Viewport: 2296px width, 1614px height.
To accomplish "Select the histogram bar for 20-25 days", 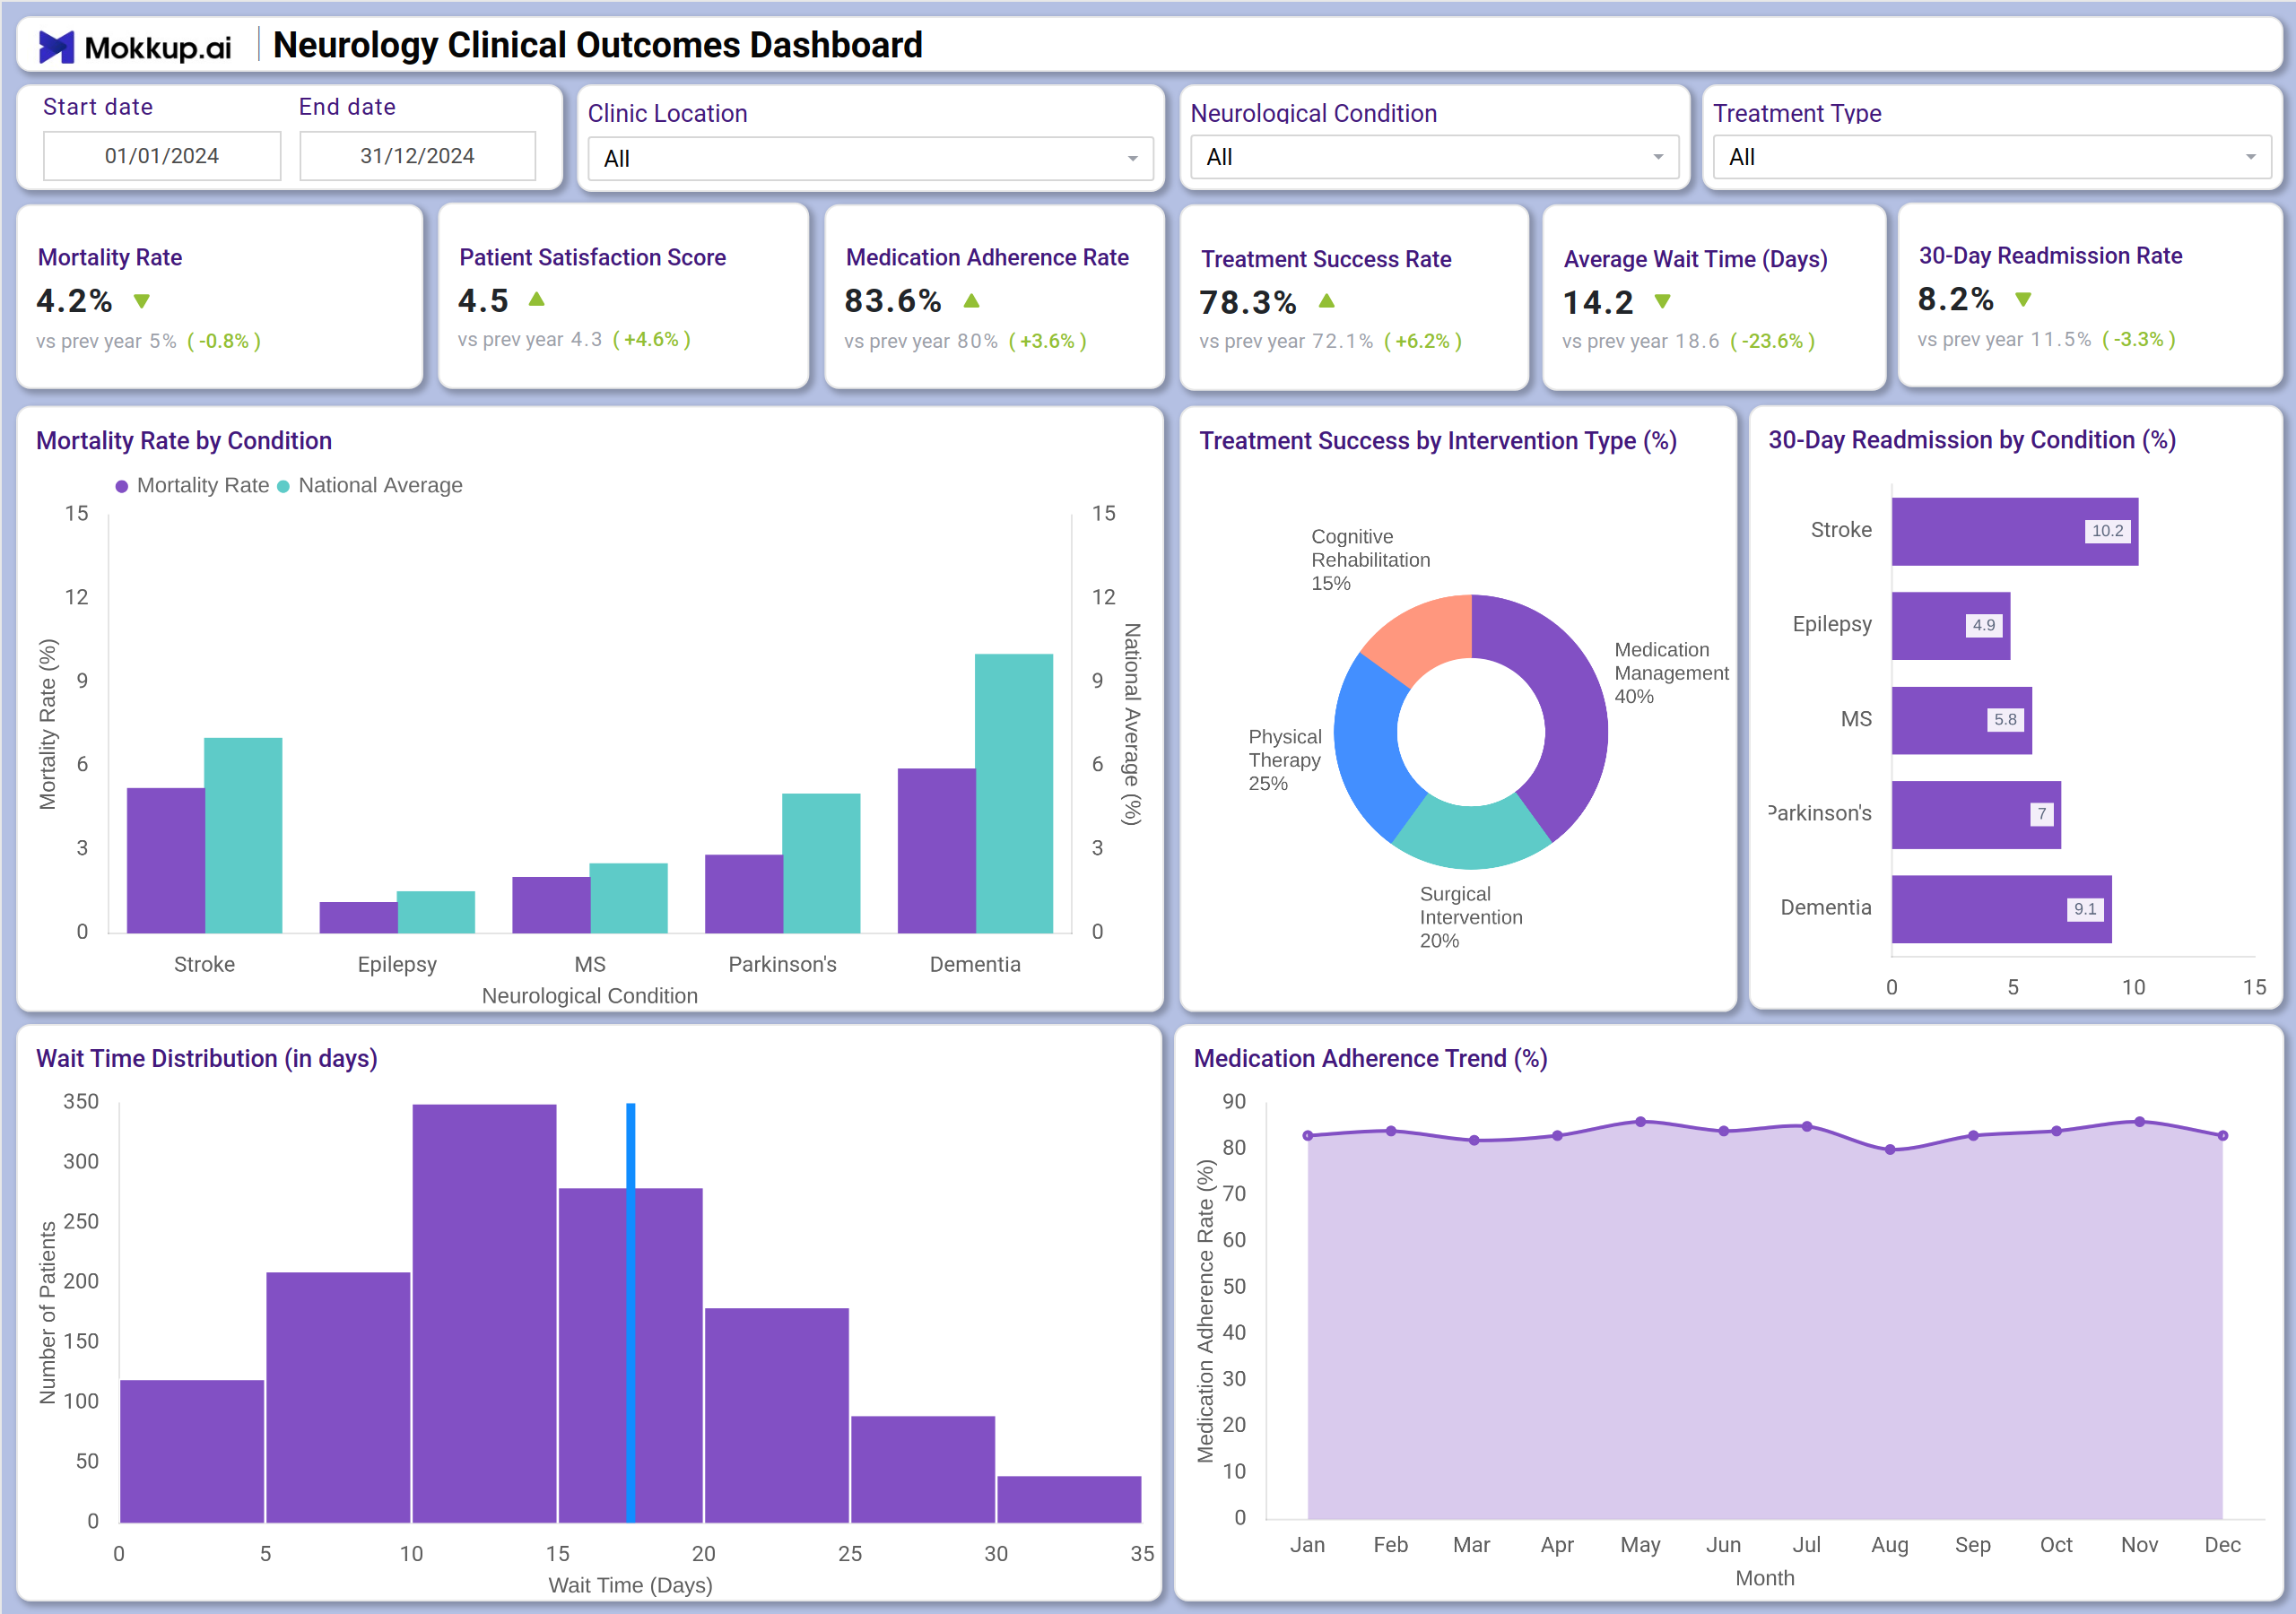I will [x=777, y=1415].
